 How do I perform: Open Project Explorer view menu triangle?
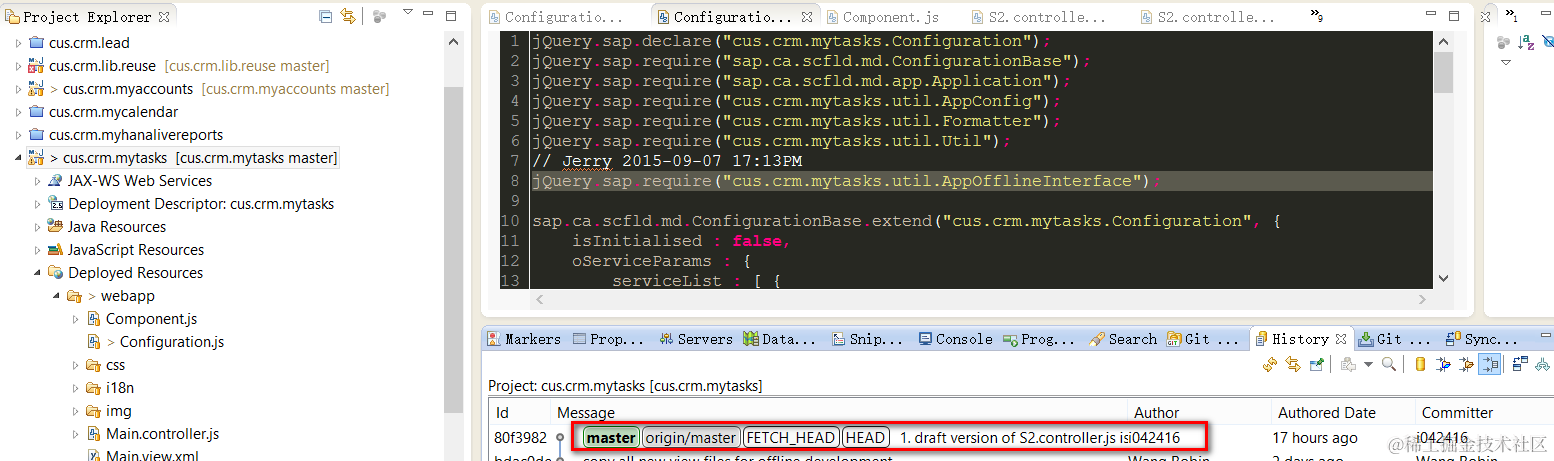(407, 12)
